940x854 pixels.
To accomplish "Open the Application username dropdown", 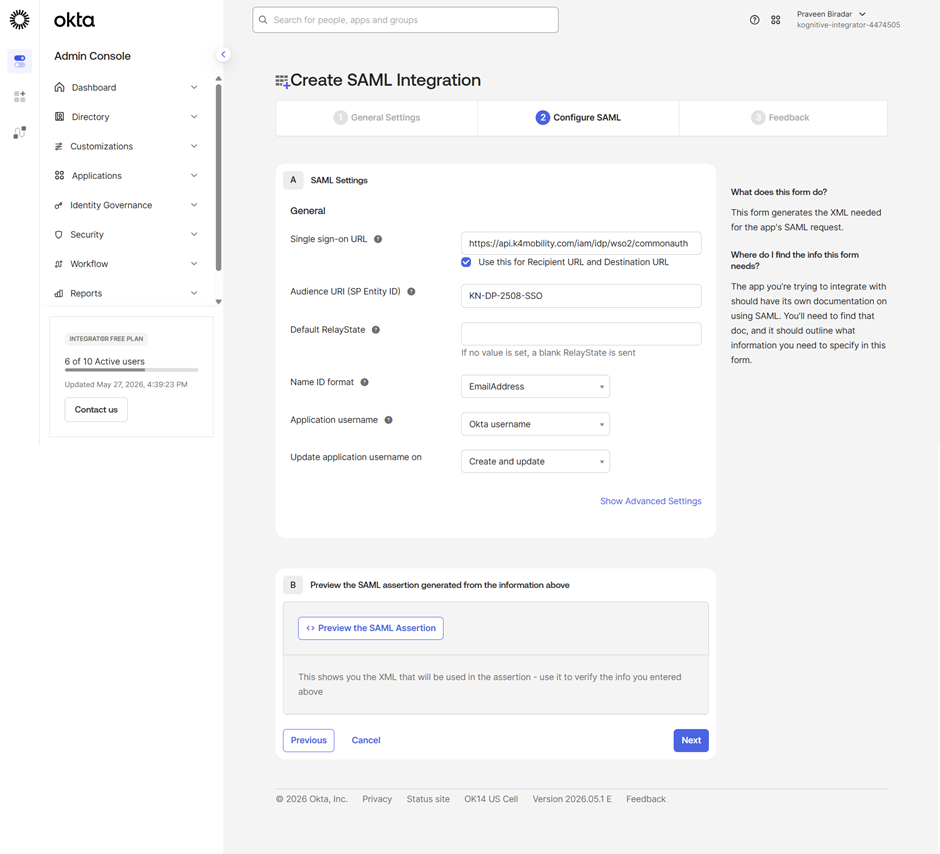I will (535, 424).
